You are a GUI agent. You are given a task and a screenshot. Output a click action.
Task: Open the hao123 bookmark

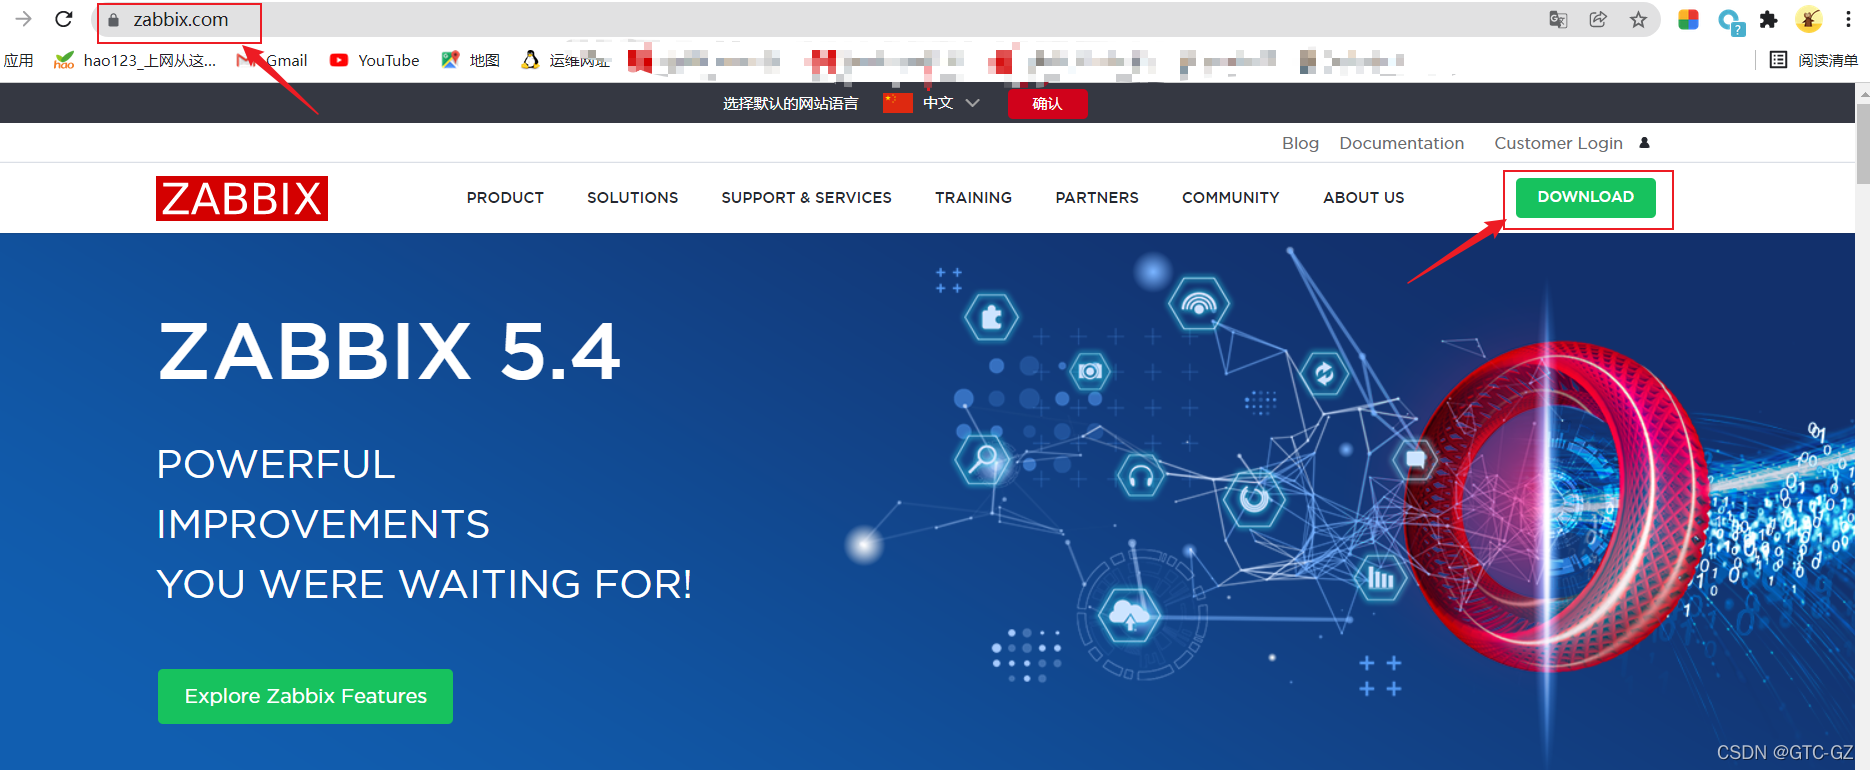[x=135, y=60]
